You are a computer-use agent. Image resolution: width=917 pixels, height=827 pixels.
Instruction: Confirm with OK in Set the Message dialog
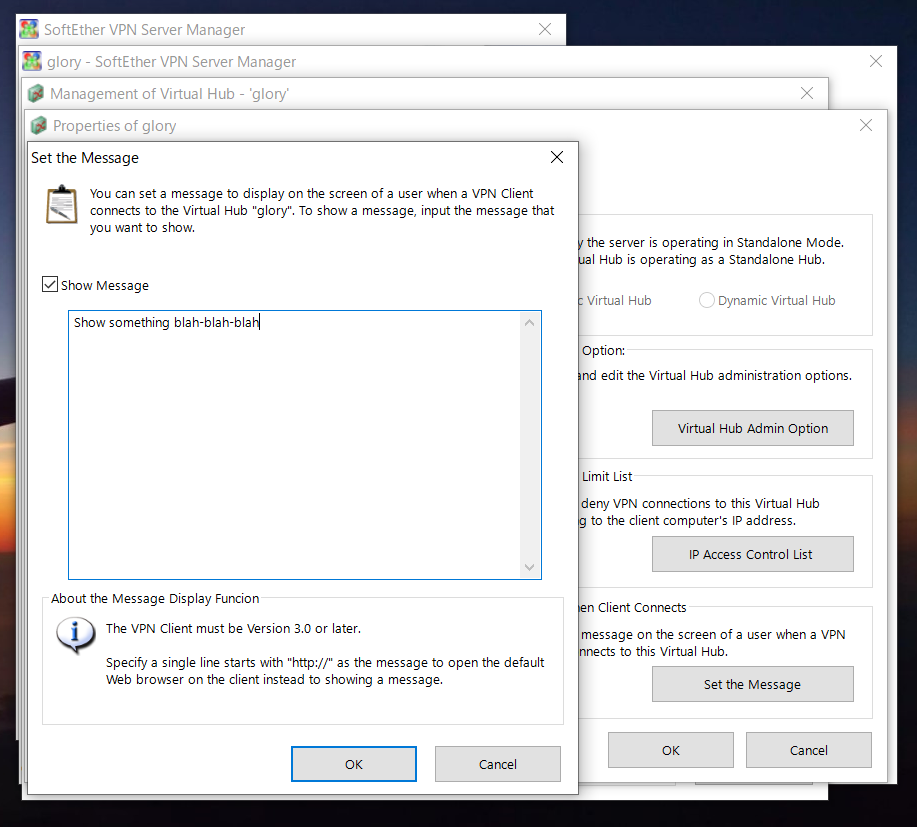(x=354, y=764)
